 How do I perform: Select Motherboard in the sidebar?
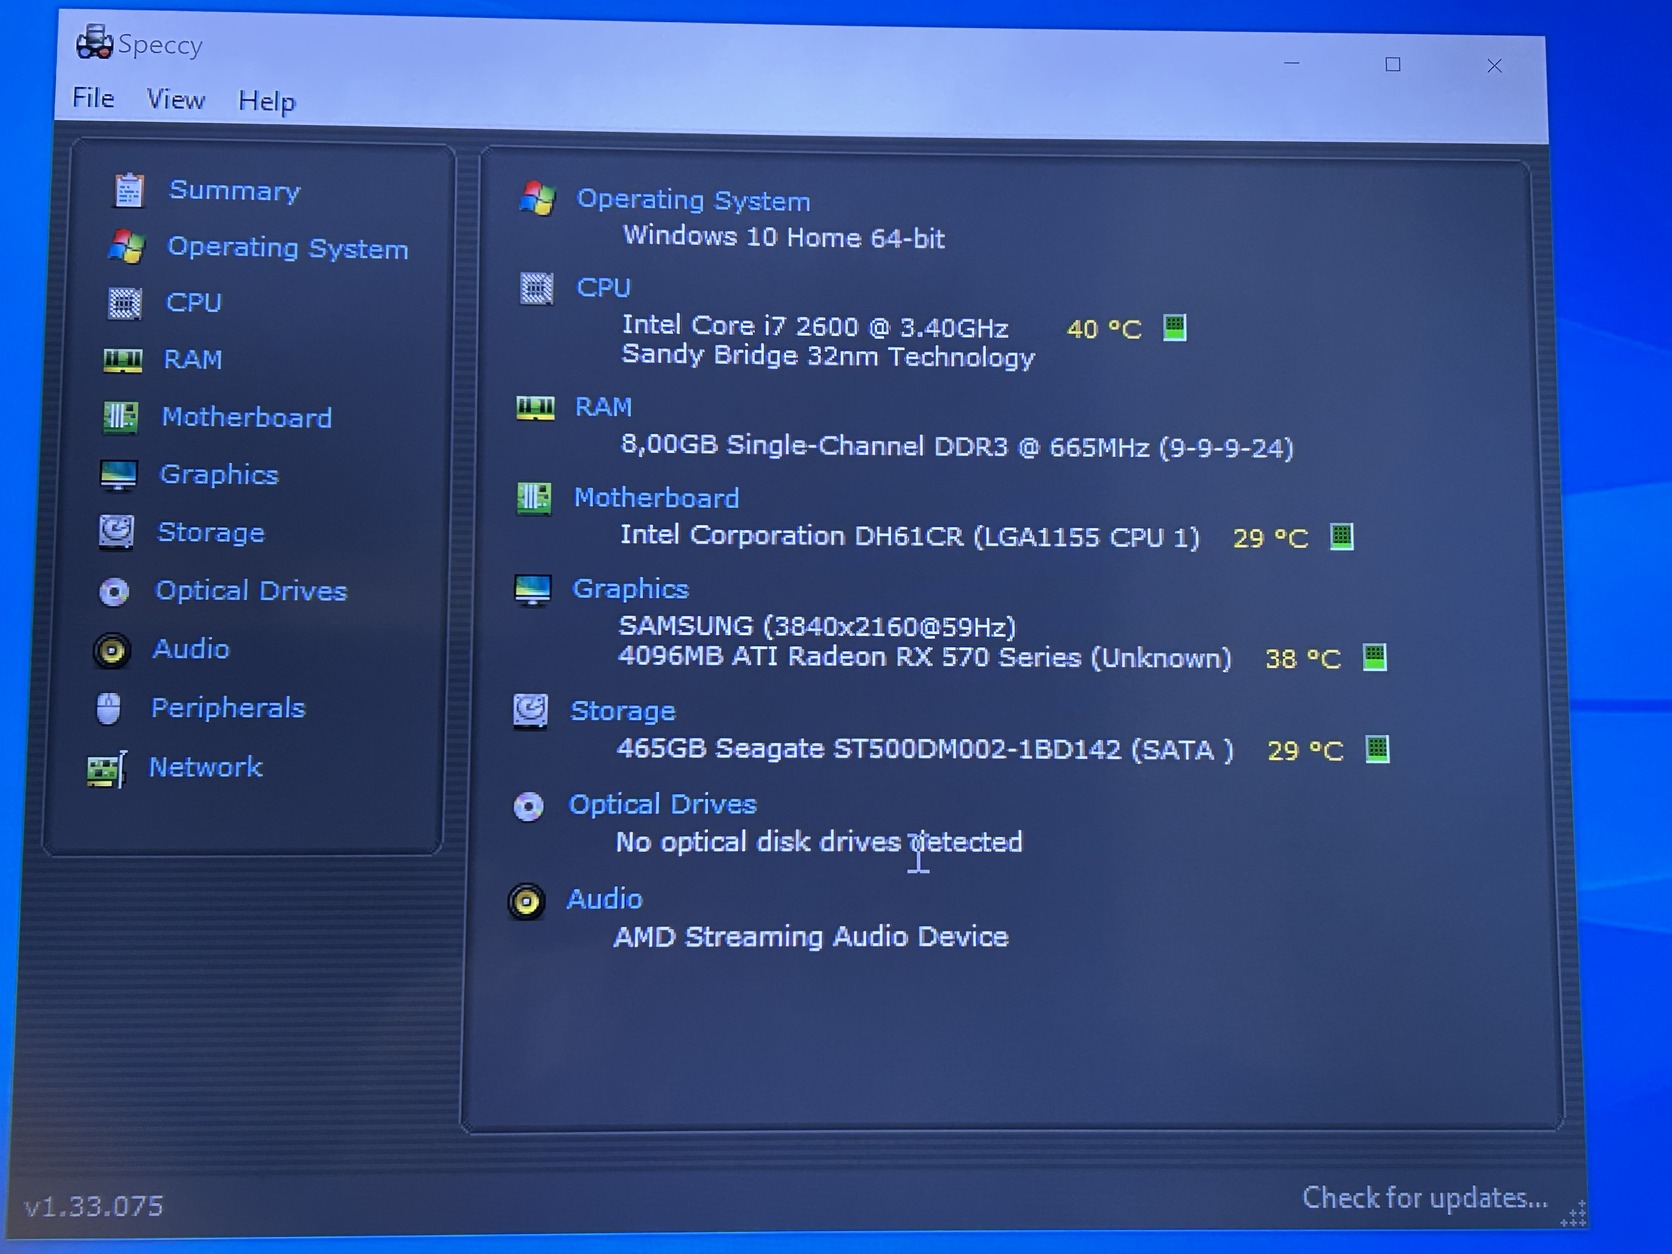(247, 417)
